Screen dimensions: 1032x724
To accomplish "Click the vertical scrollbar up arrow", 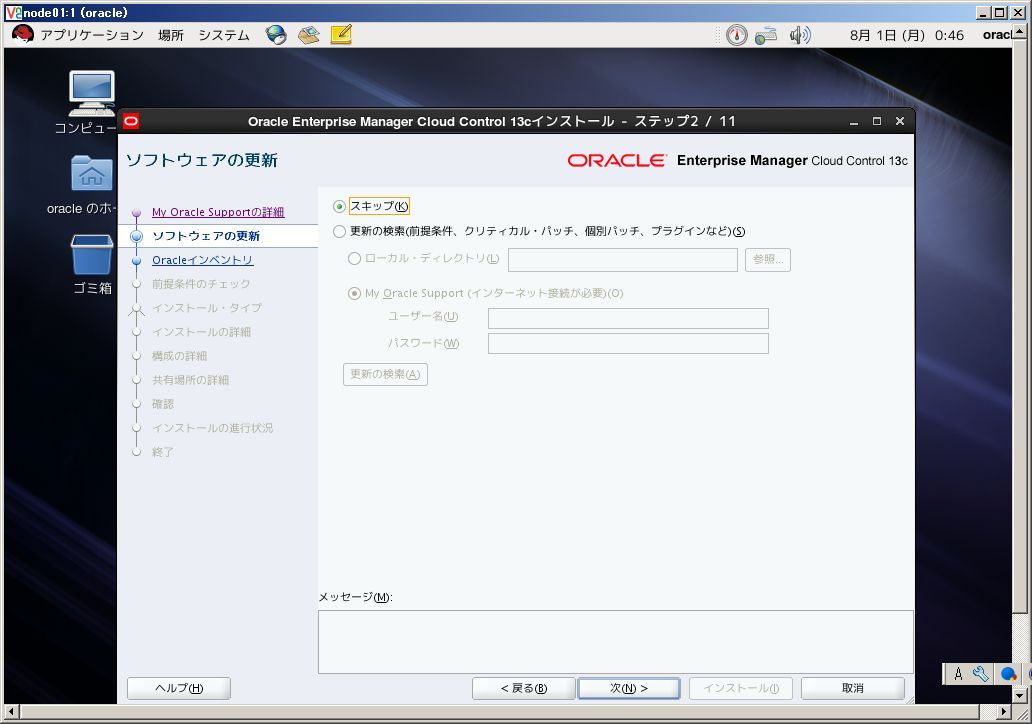I will (1019, 32).
